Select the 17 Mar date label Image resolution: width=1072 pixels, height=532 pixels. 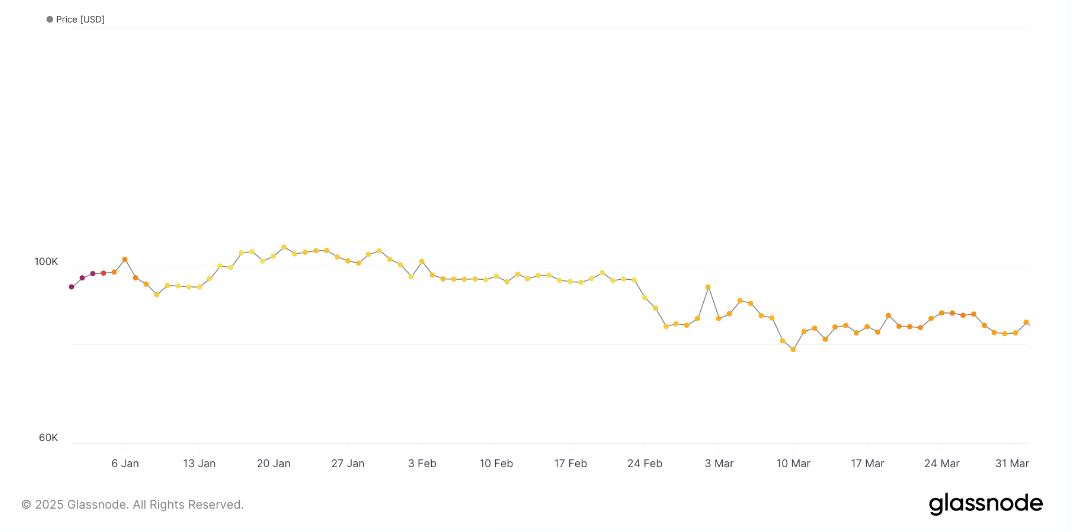tap(867, 463)
